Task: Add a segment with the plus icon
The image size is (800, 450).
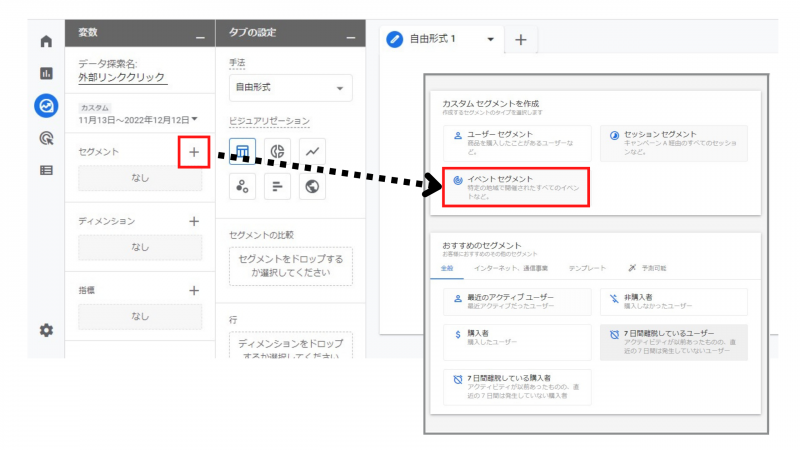Action: click(x=193, y=153)
